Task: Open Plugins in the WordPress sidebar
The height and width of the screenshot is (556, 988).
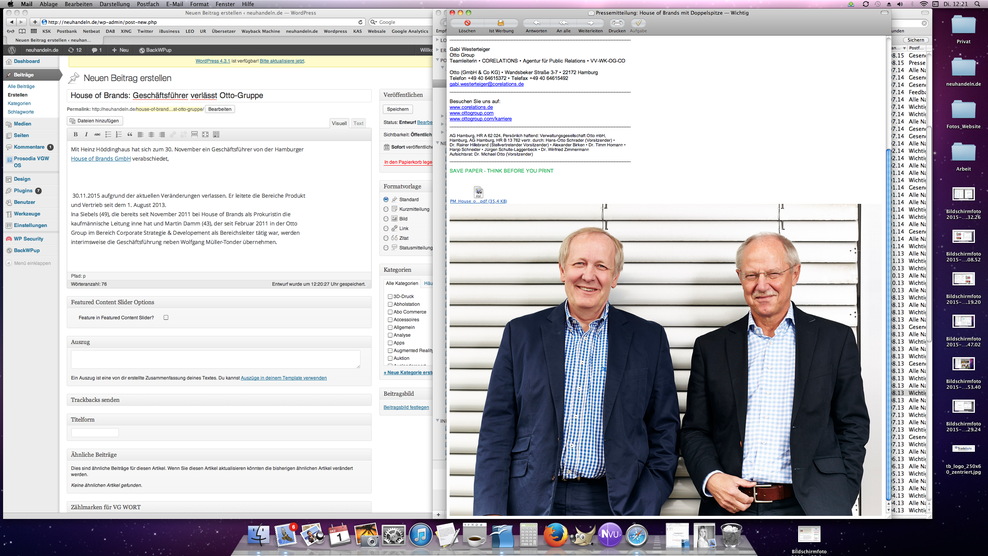Action: [23, 190]
